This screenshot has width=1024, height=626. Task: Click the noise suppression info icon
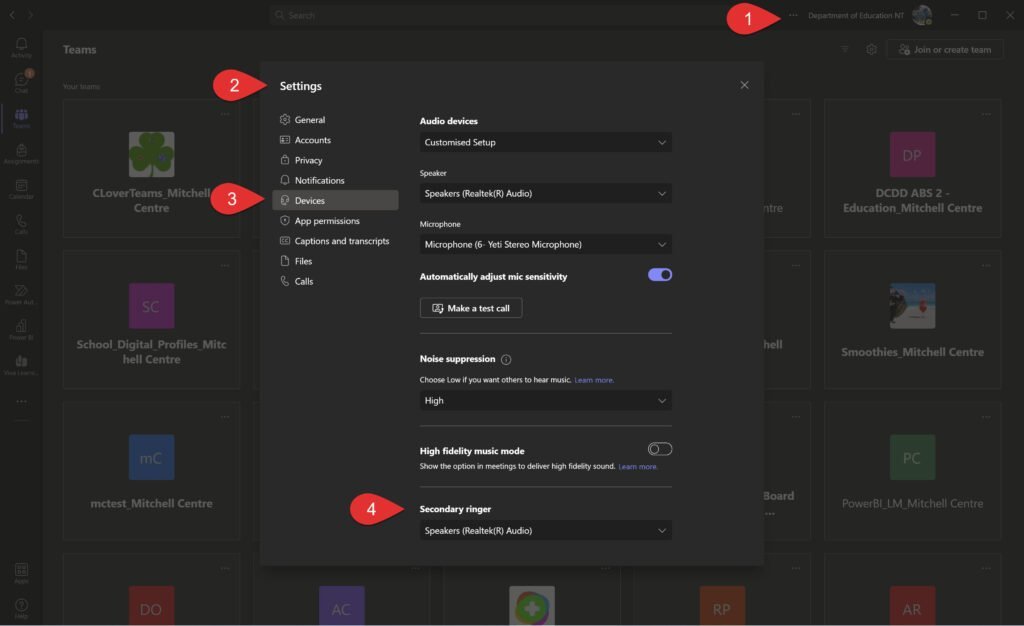(x=505, y=359)
